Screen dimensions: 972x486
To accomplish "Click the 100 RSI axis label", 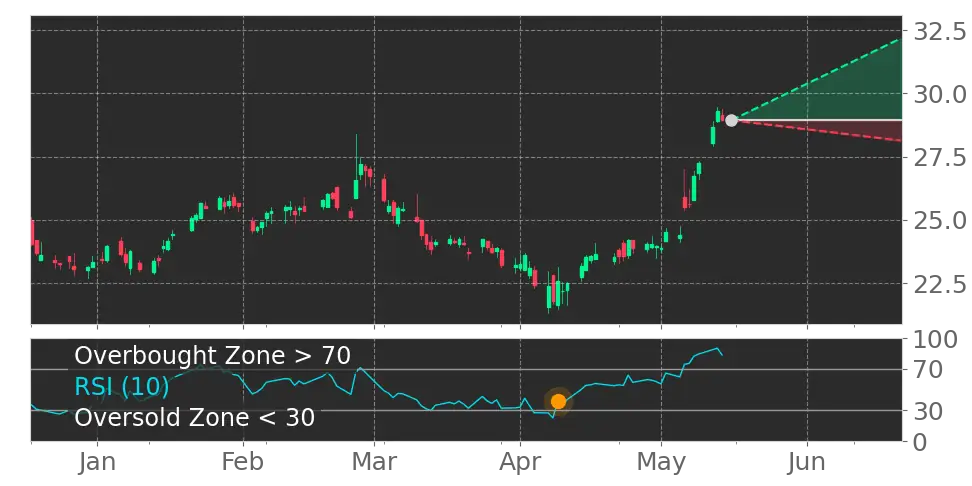I will tap(935, 340).
